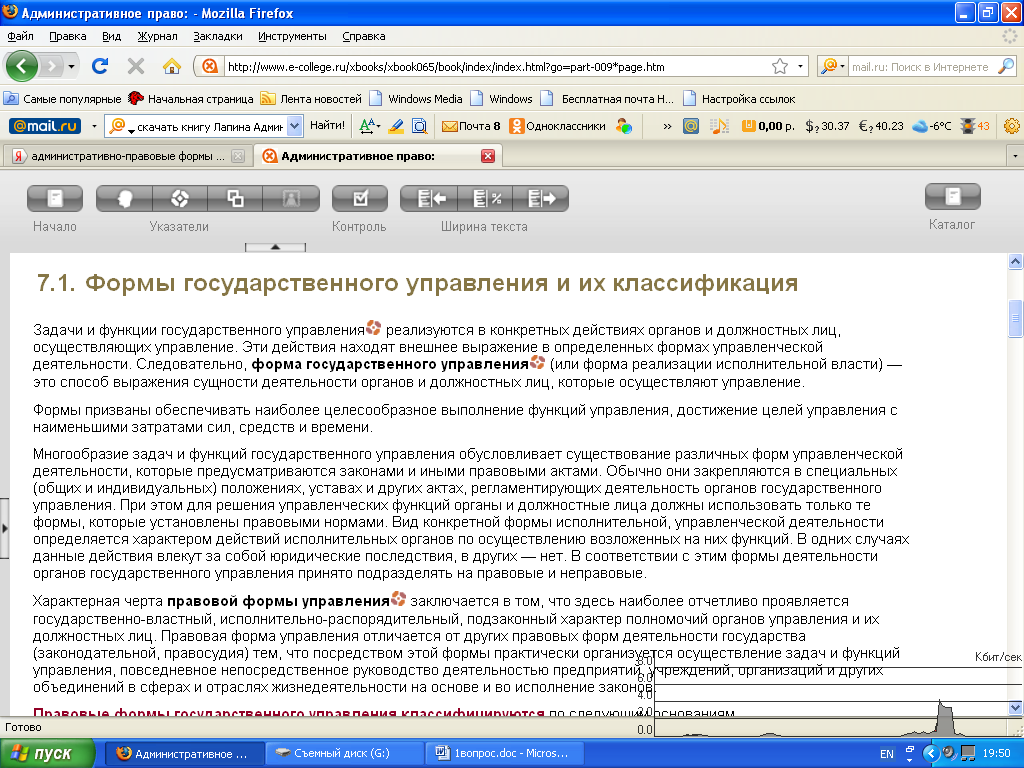Image resolution: width=1024 pixels, height=768 pixels.
Task: Expand the back/forward history dropdown
Action: (71, 67)
